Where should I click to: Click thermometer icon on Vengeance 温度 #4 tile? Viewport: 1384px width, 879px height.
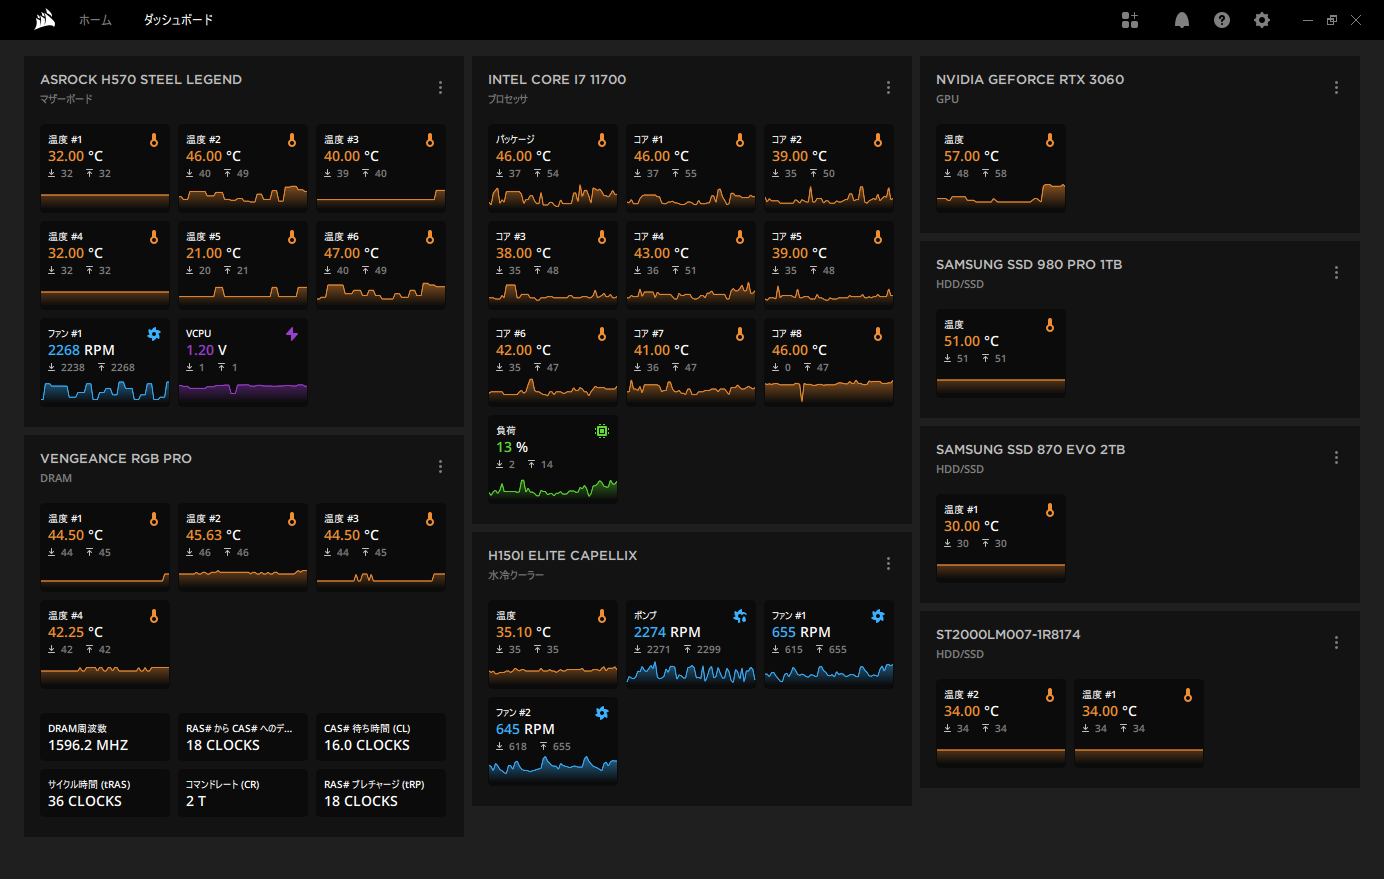coord(154,616)
